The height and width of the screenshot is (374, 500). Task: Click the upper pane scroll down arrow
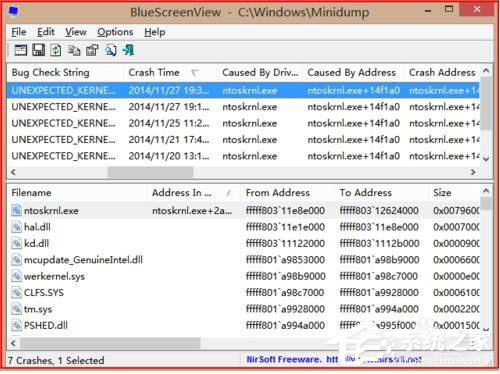tap(486, 159)
